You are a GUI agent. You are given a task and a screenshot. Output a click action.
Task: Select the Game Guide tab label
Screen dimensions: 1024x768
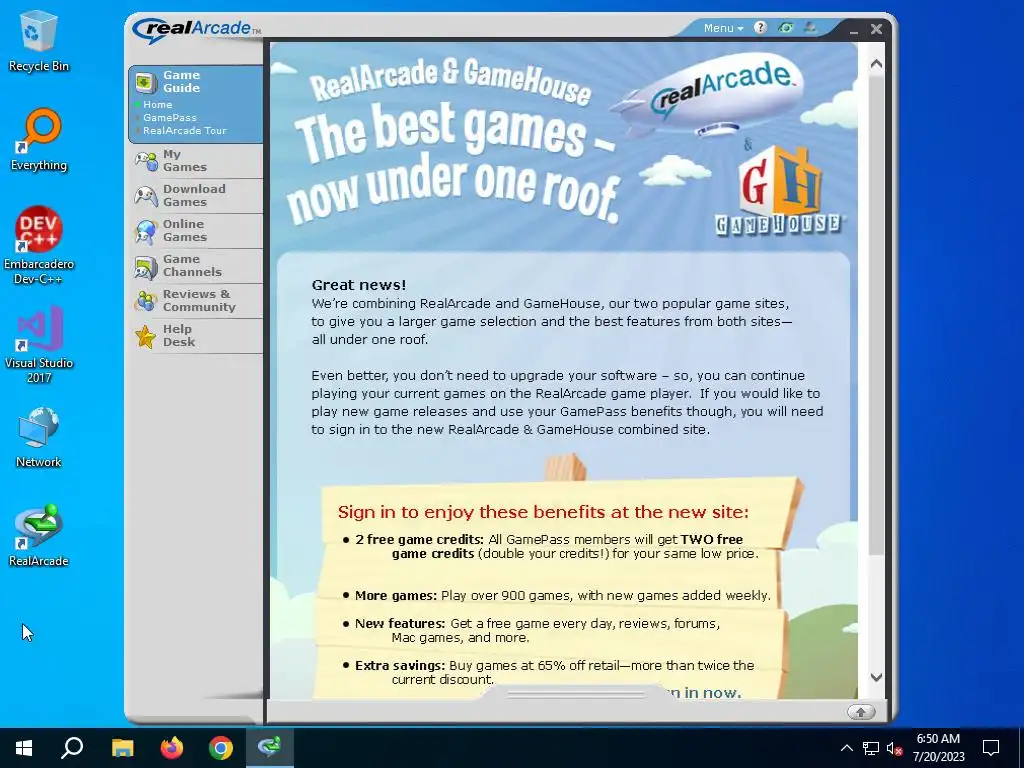(x=182, y=82)
